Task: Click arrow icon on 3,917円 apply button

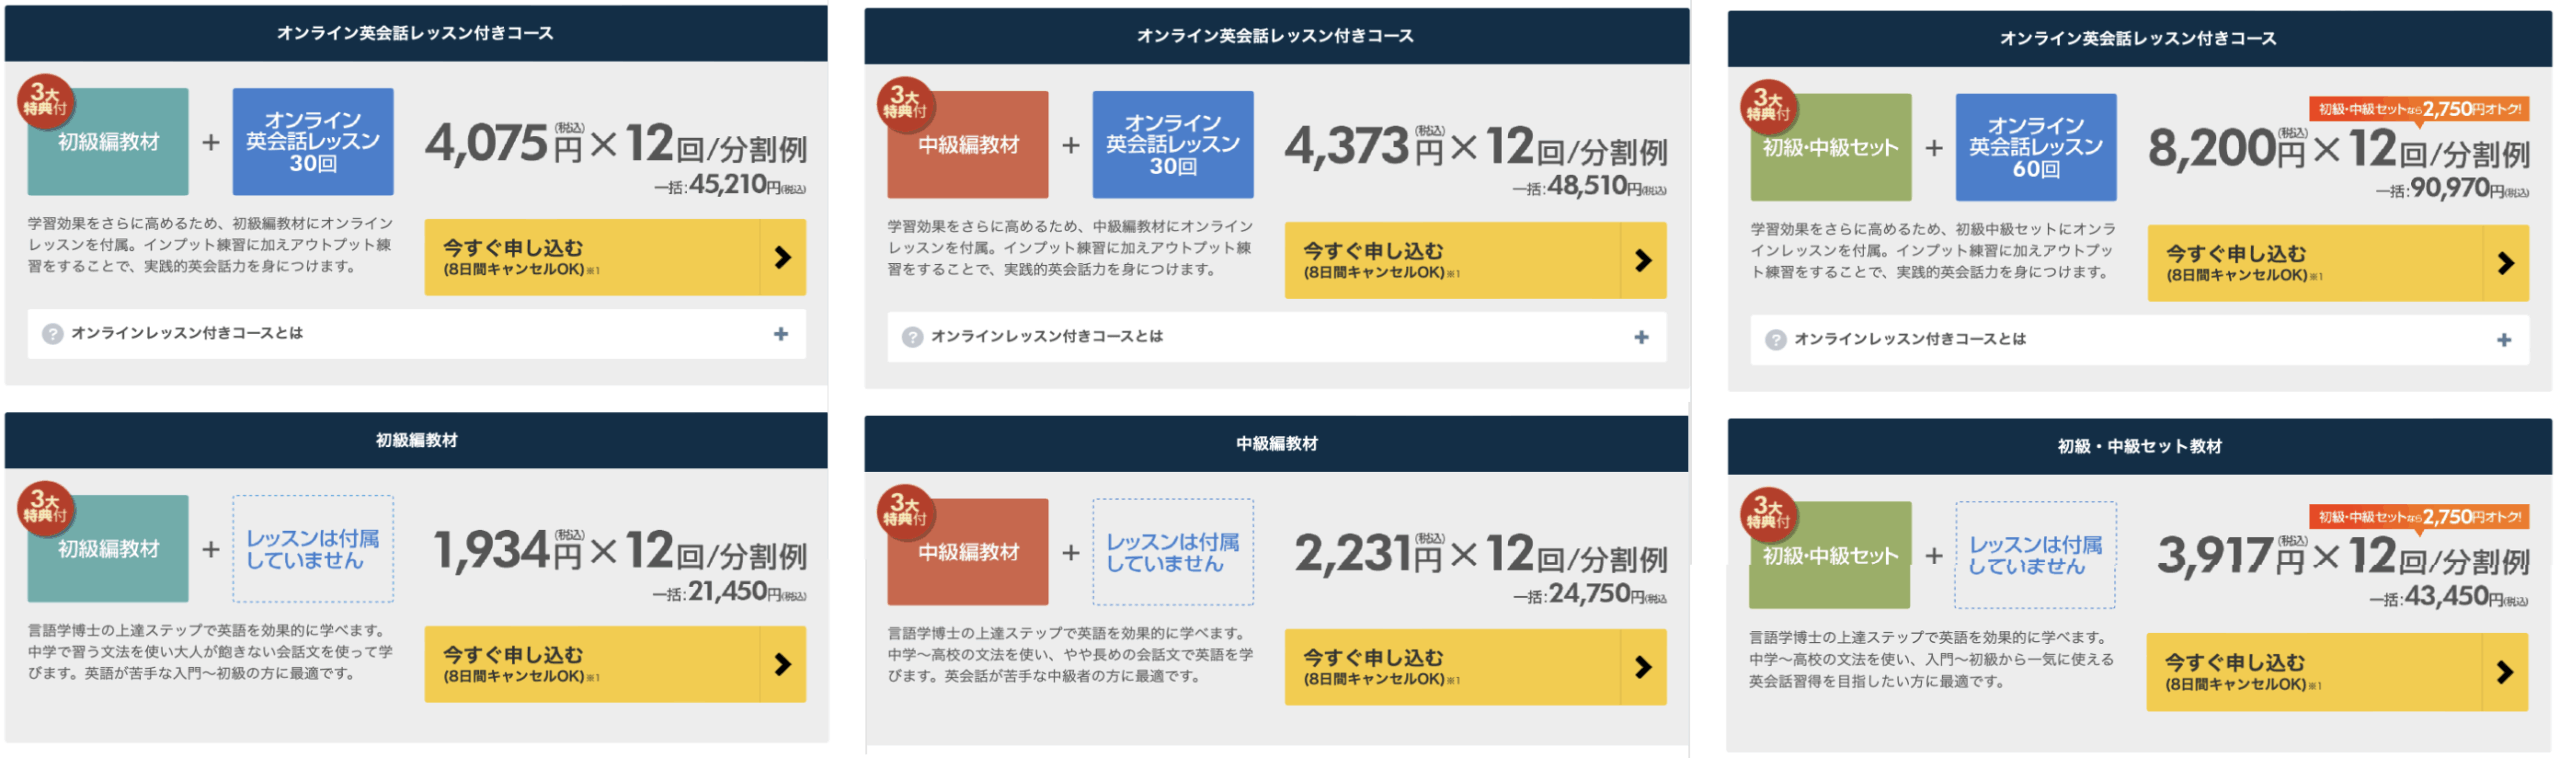Action: tap(2504, 672)
